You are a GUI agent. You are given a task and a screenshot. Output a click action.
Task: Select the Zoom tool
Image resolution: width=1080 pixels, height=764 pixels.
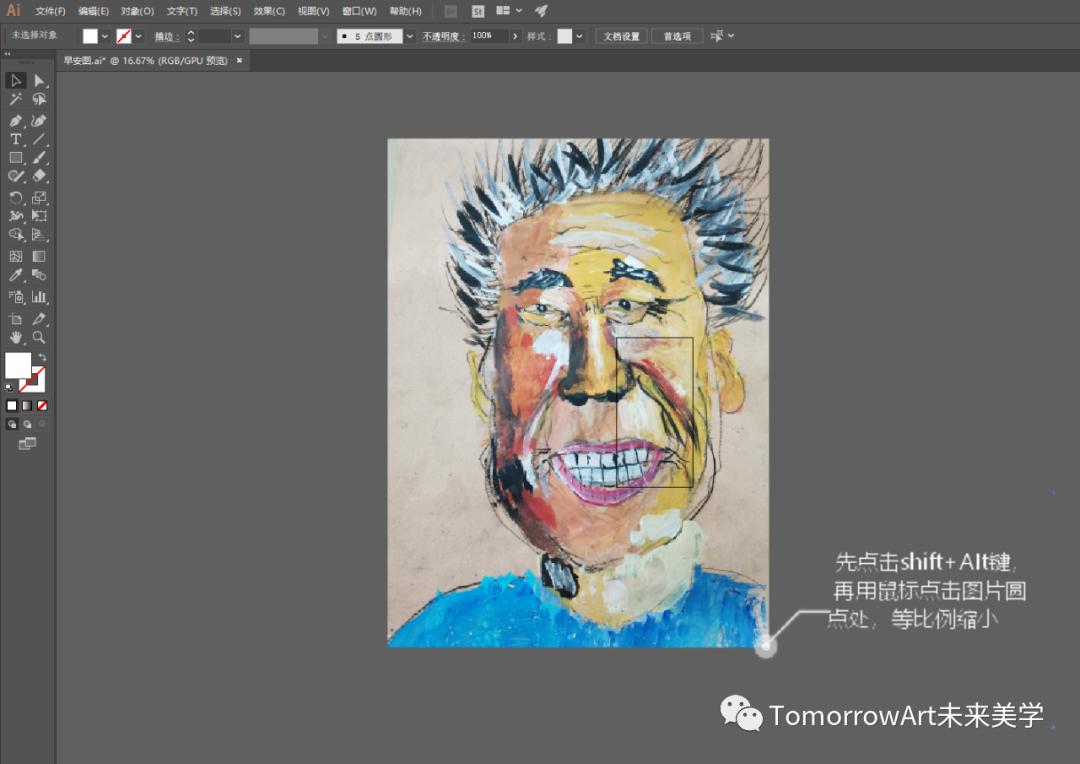pyautogui.click(x=39, y=338)
